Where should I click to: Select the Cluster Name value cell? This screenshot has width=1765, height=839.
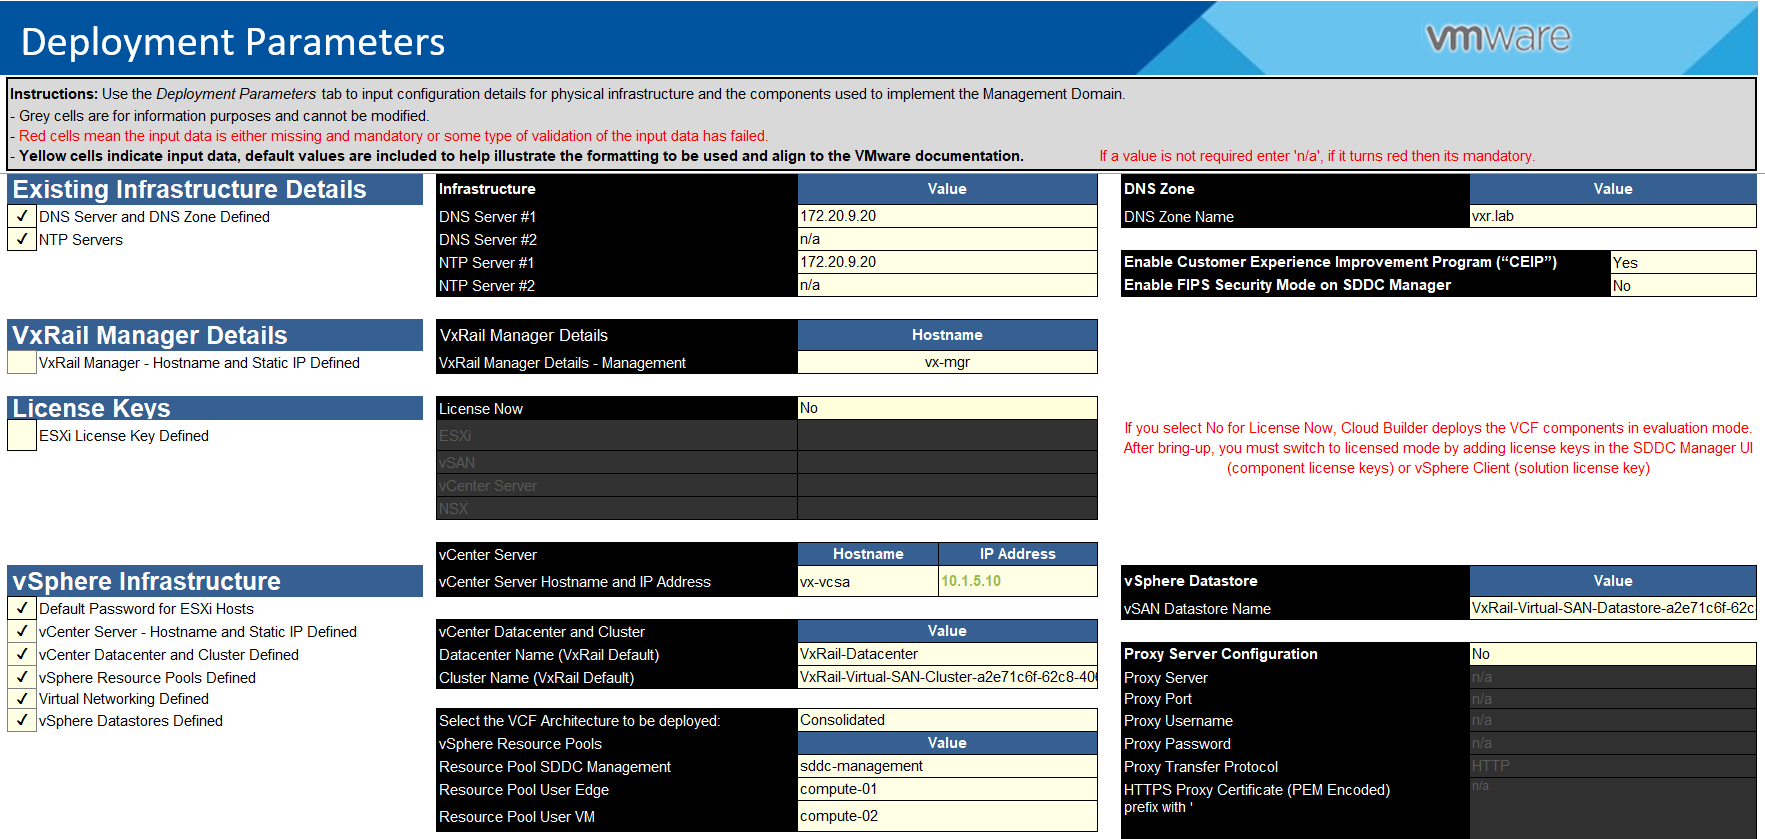pyautogui.click(x=947, y=677)
